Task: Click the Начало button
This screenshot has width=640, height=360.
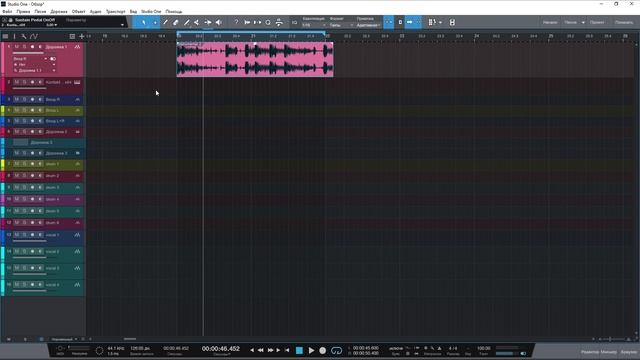Action: coord(550,22)
